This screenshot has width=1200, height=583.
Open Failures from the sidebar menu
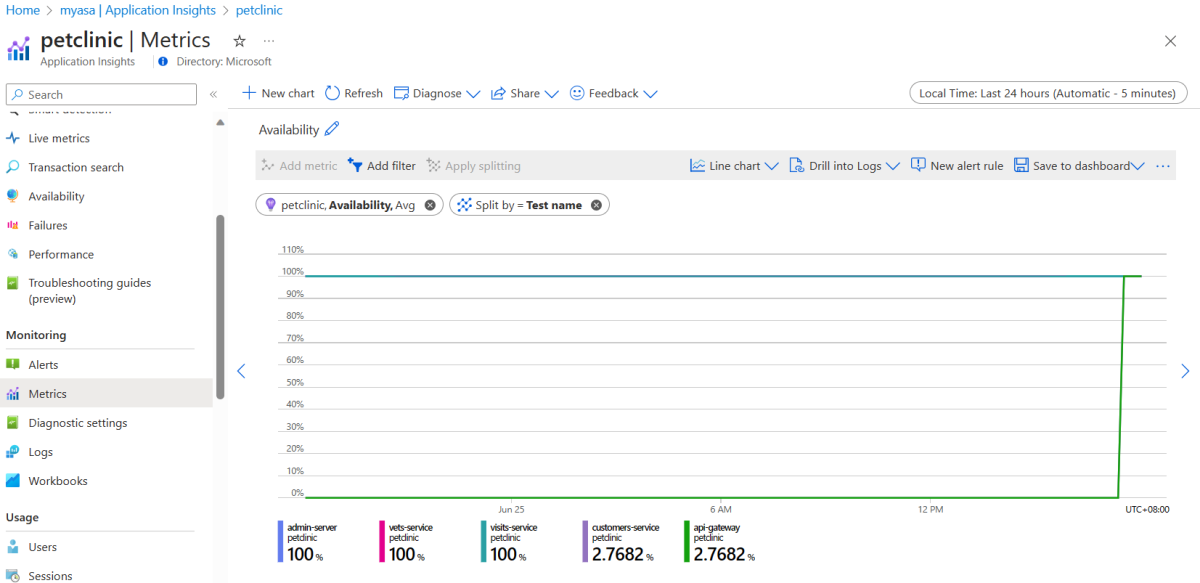pos(48,225)
